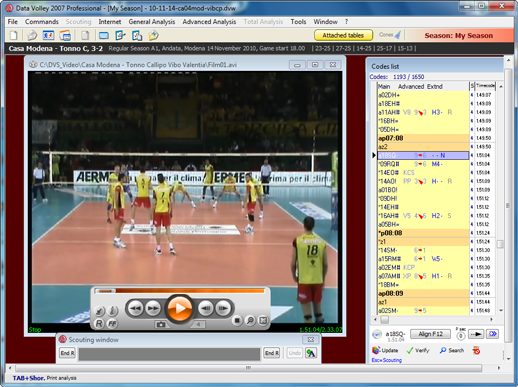Click the scouting code input field
Image resolution: width=518 pixels, height=387 pixels.
point(169,354)
